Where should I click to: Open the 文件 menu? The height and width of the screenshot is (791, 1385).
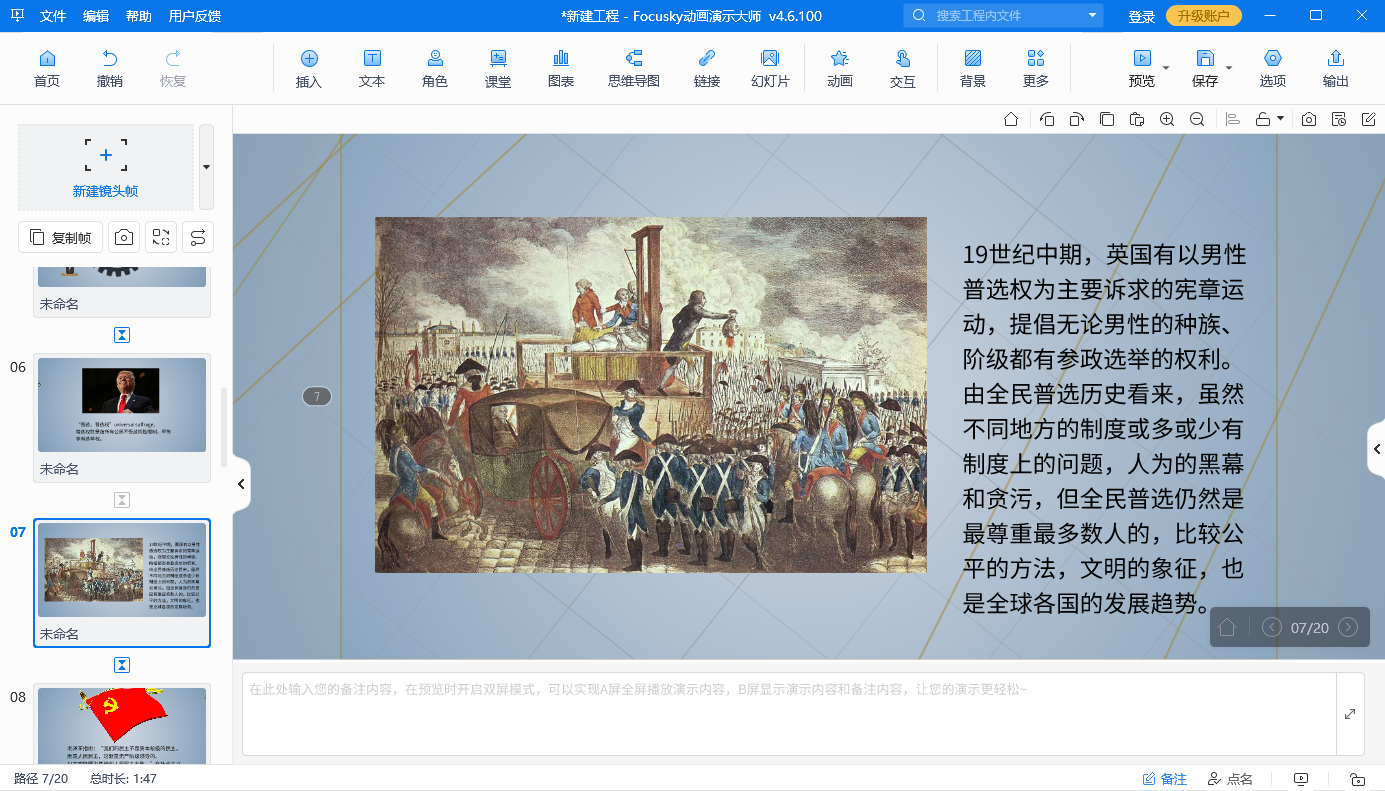tap(53, 16)
